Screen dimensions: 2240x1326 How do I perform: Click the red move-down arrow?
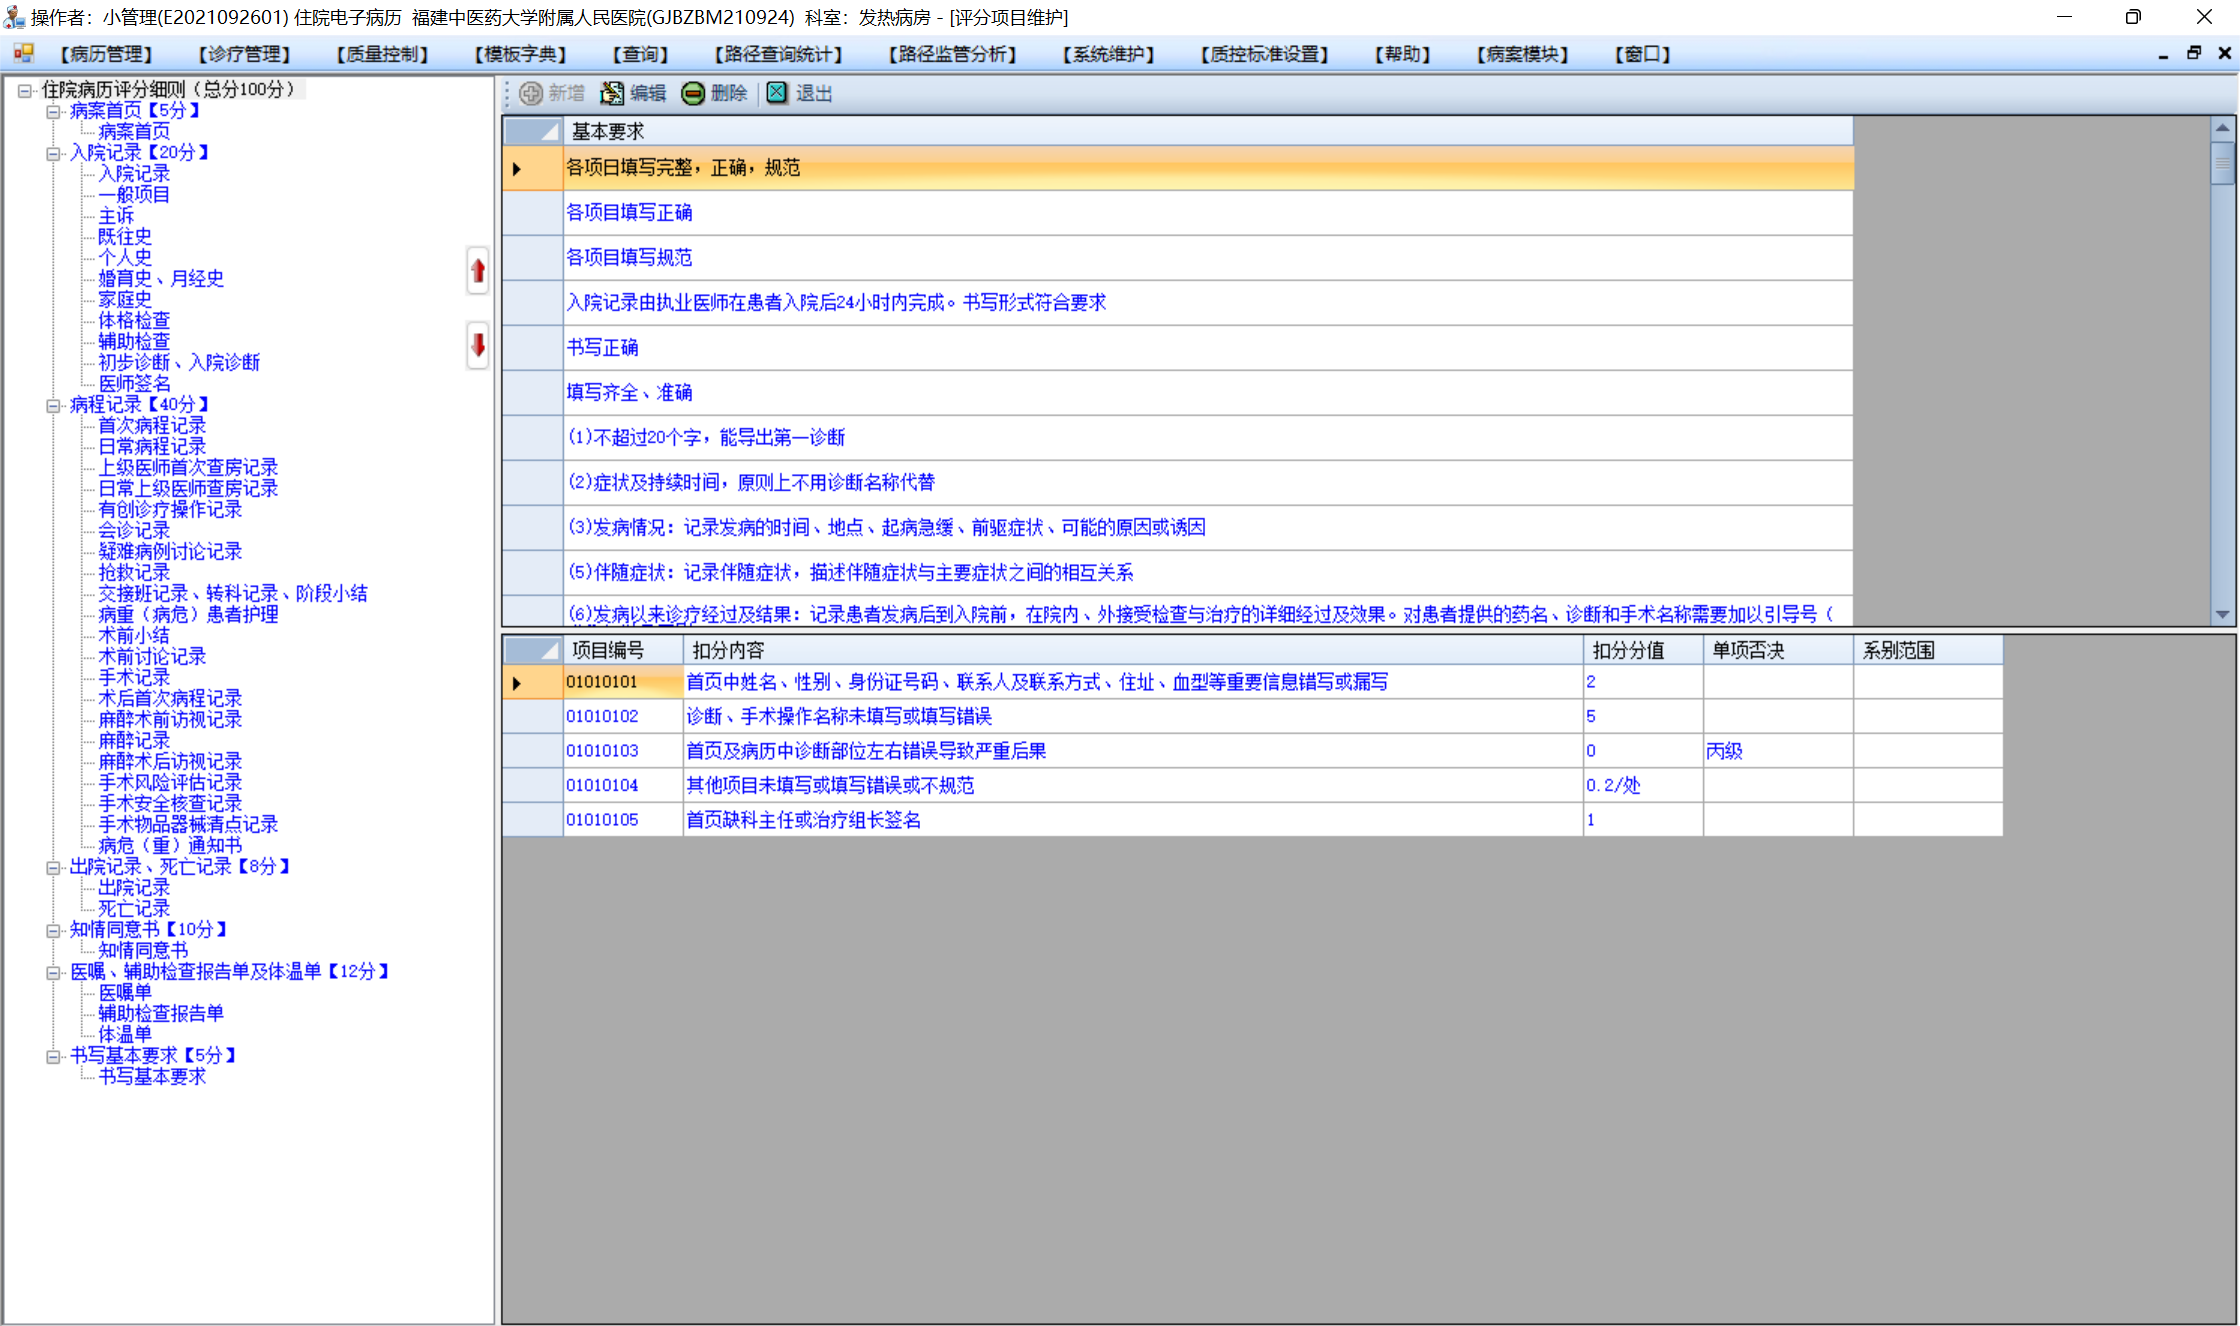coord(478,345)
